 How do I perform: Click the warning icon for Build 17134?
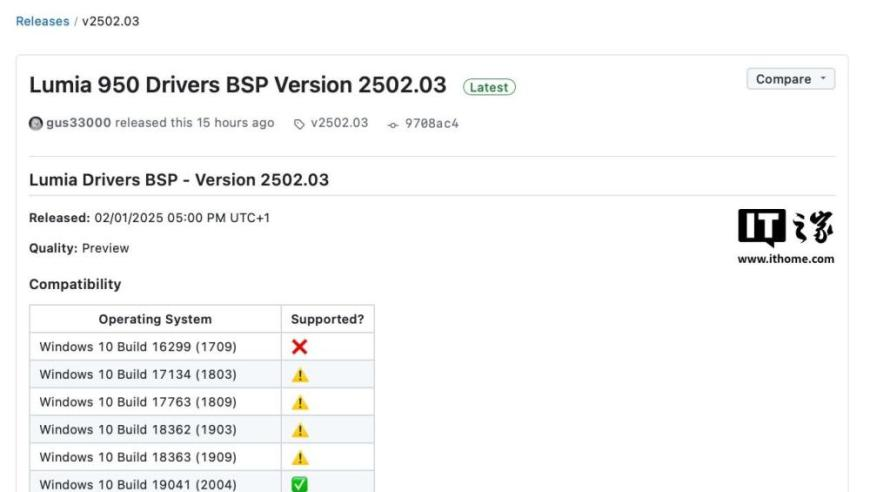300,375
